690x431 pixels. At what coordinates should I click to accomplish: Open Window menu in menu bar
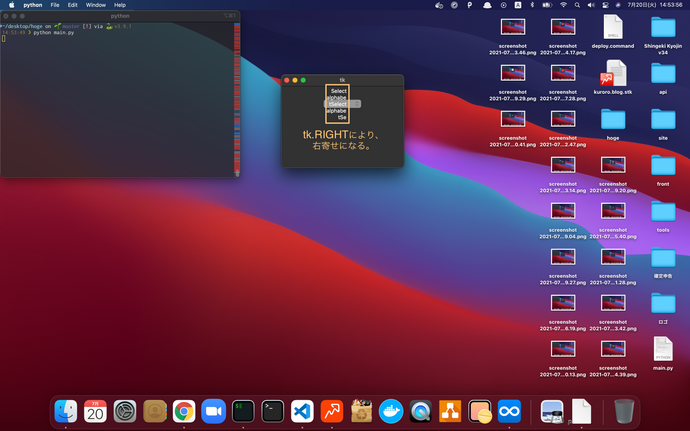(95, 5)
